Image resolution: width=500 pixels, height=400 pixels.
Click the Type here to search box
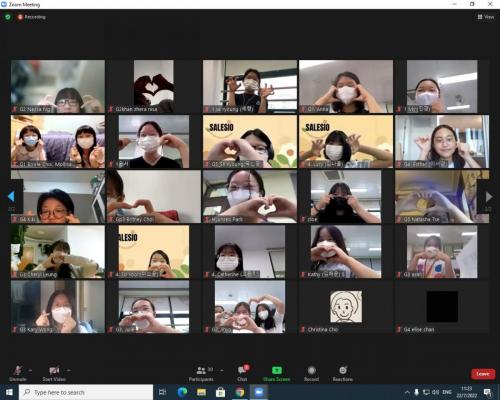(x=86, y=392)
